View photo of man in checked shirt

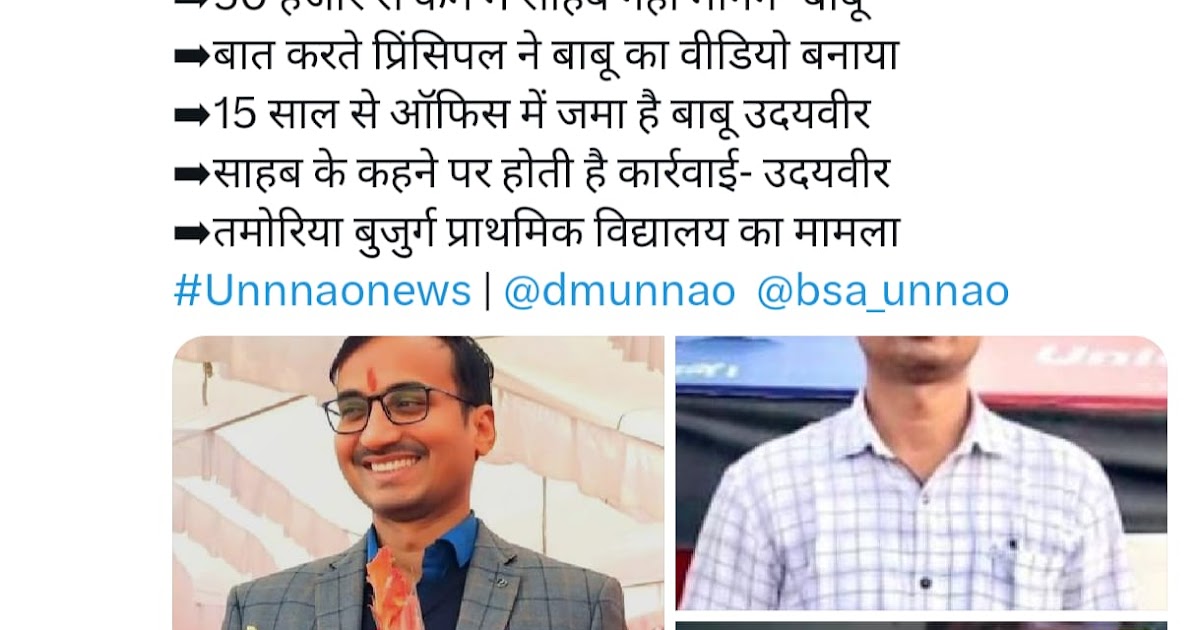pyautogui.click(x=921, y=473)
